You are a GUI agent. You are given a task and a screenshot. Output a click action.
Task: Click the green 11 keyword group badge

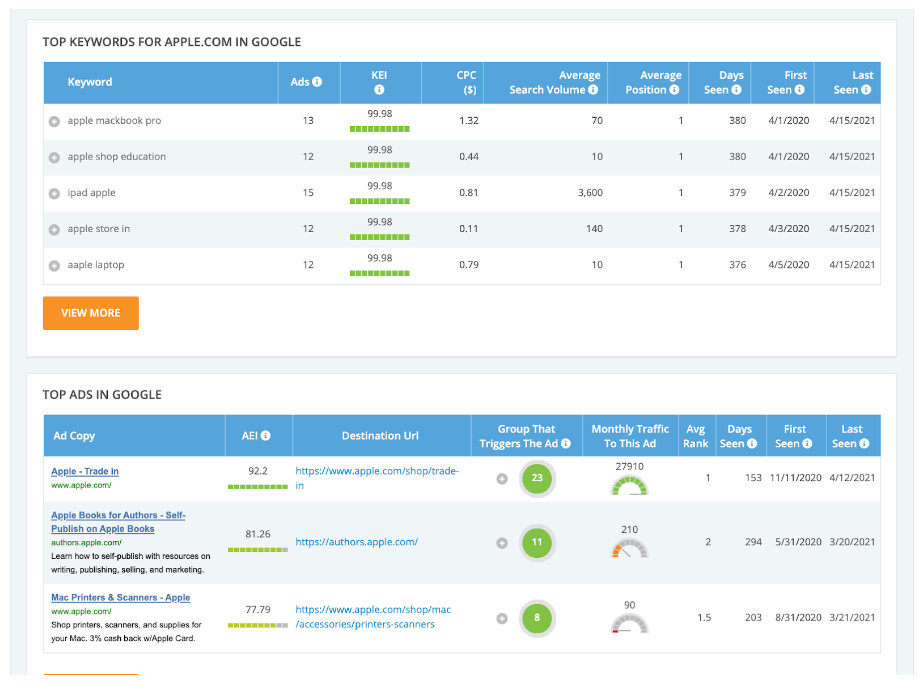click(x=537, y=543)
